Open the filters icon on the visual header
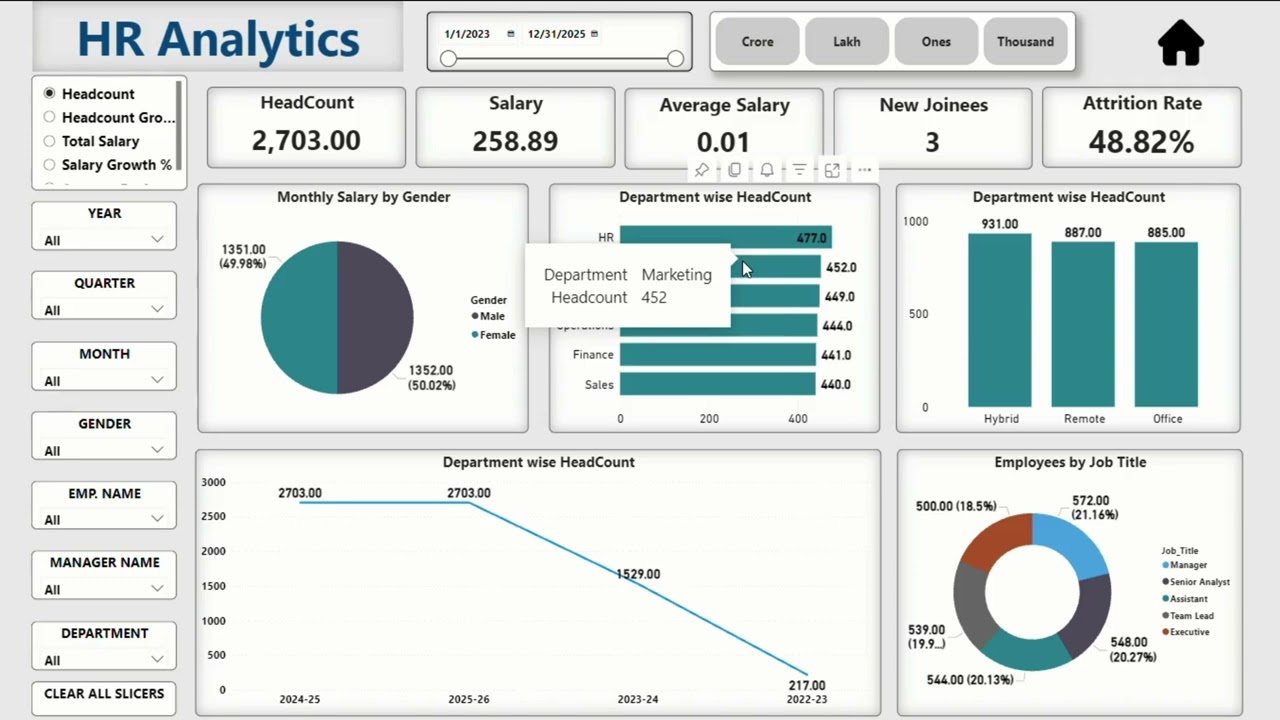1280x720 pixels. (x=799, y=170)
